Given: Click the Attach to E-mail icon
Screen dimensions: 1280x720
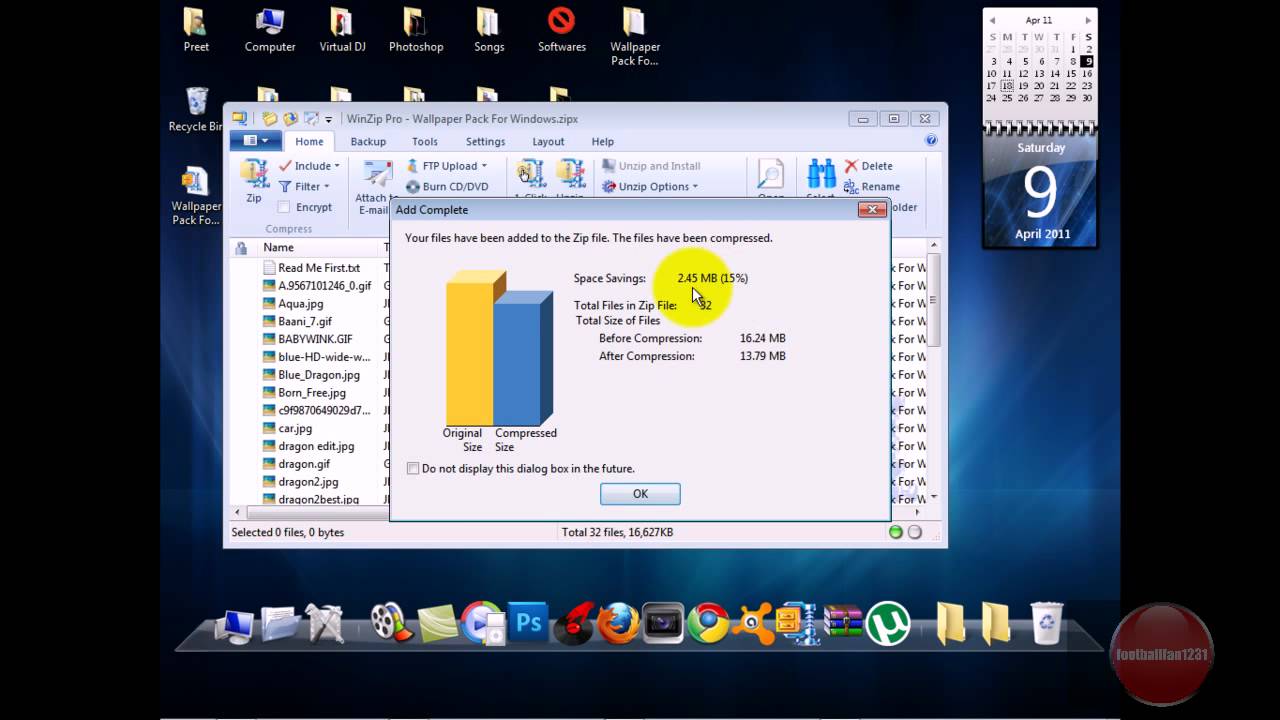Looking at the screenshot, I should coord(377,176).
